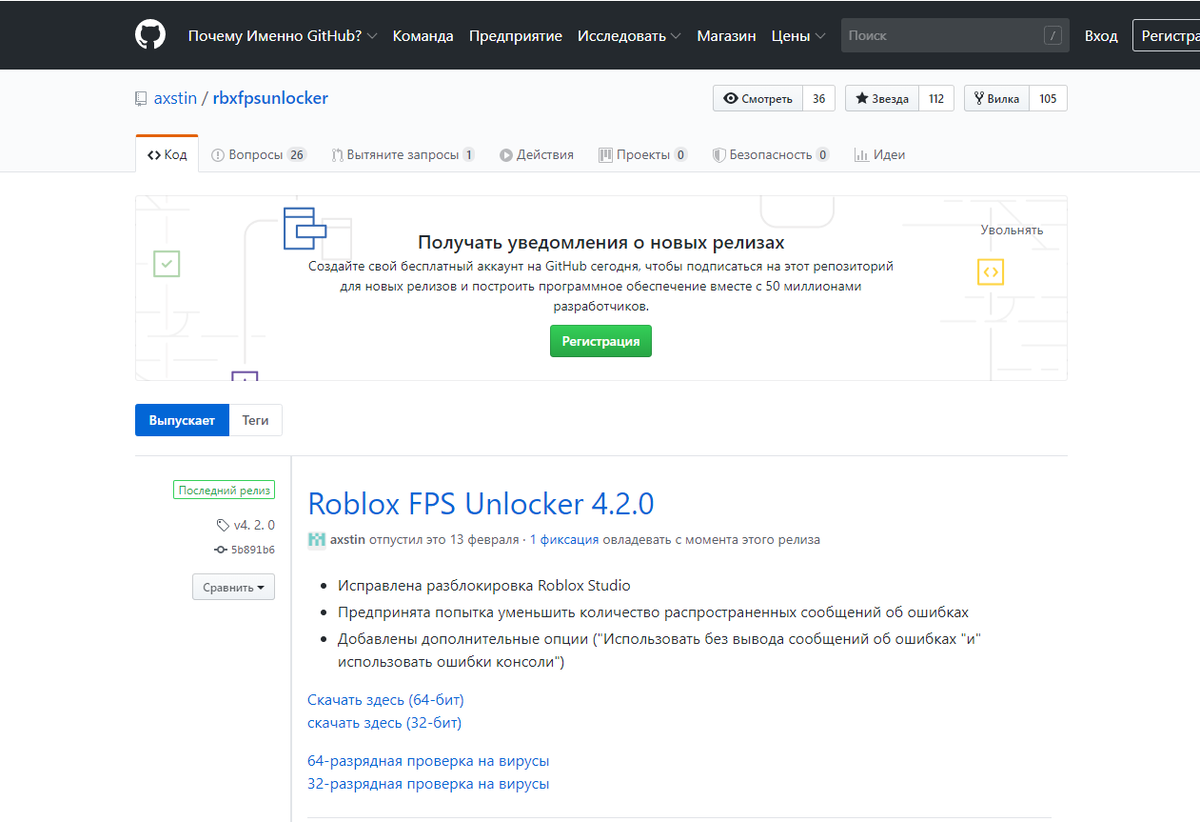The height and width of the screenshot is (822, 1200).
Task: Switch to the Код tab
Action: [167, 154]
